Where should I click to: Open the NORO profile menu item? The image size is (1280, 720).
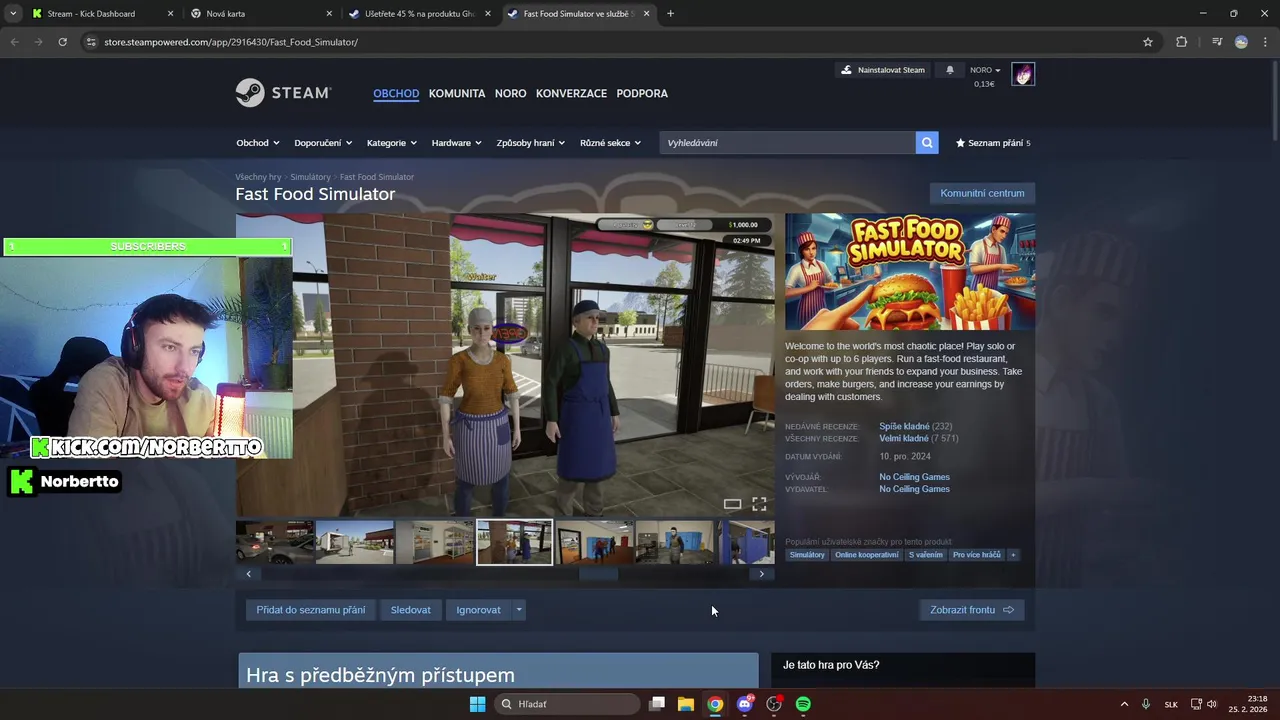[510, 94]
